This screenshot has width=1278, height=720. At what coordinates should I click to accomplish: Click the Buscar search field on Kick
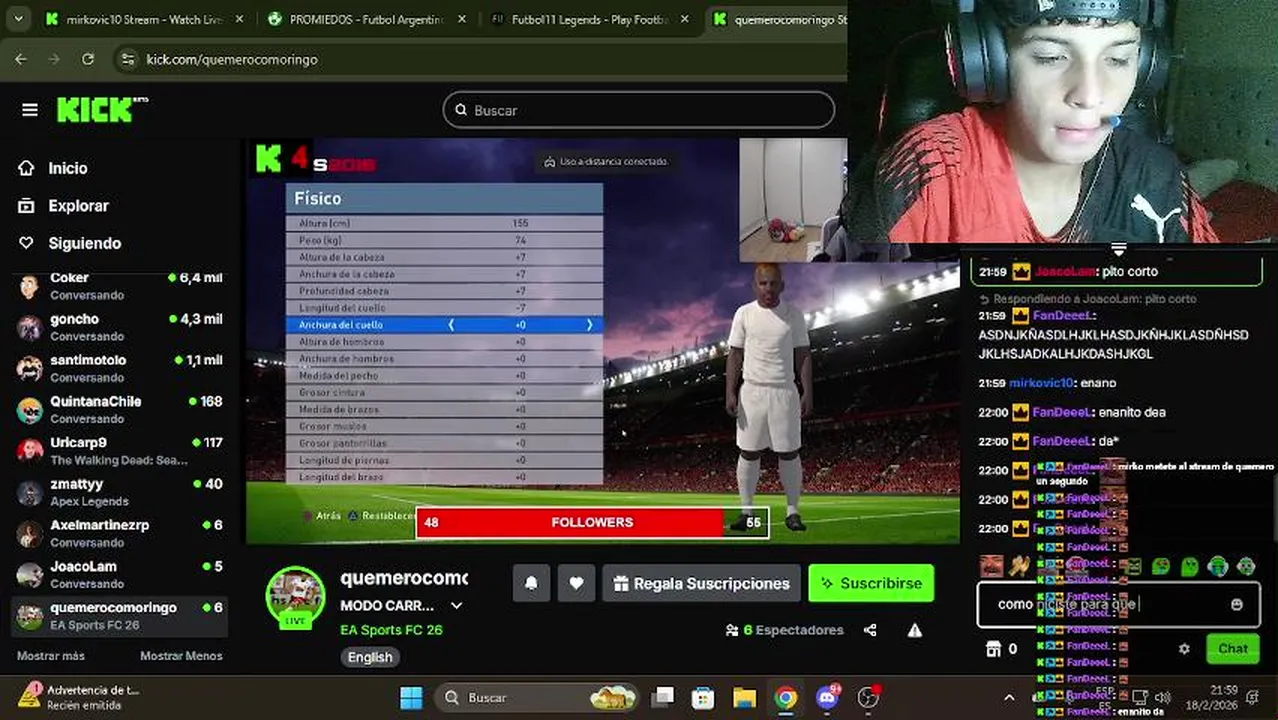point(639,110)
